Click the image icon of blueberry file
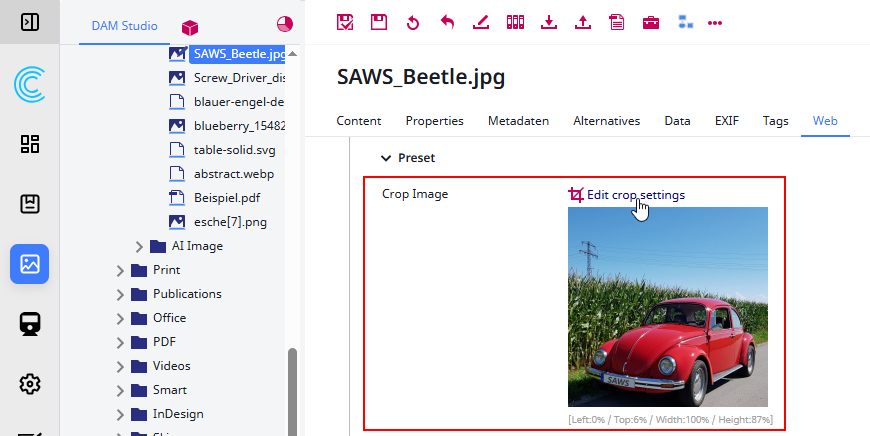Image resolution: width=870 pixels, height=436 pixels. (x=177, y=126)
